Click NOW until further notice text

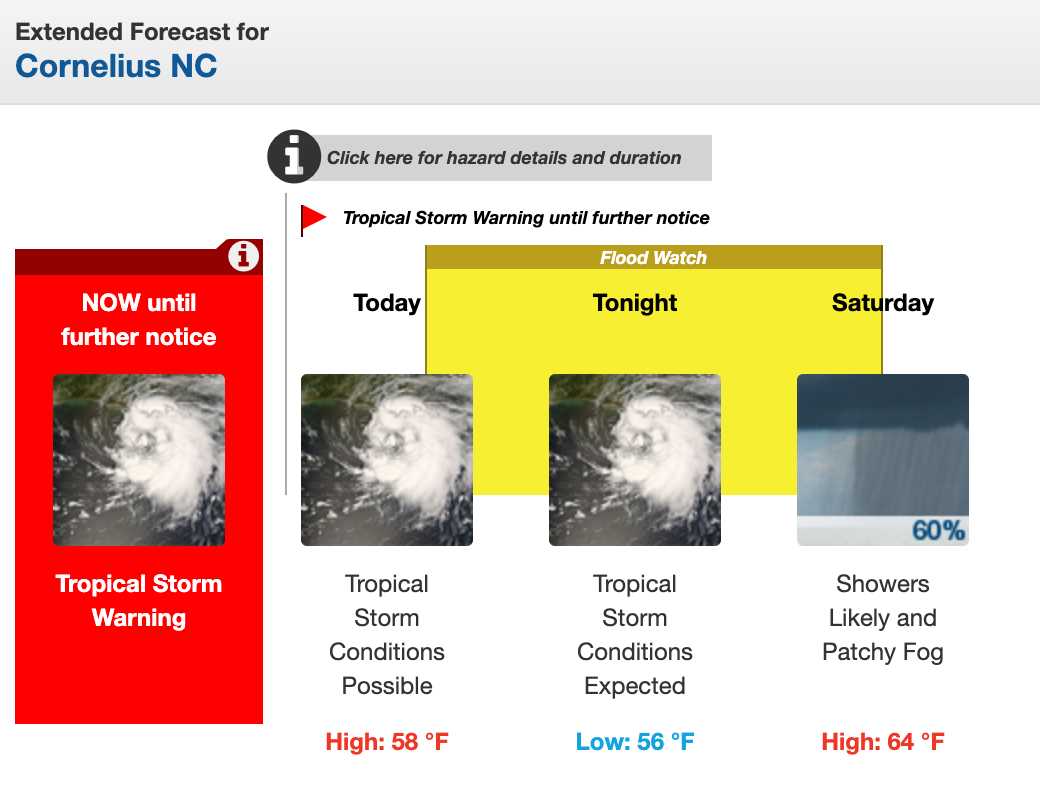click(139, 320)
